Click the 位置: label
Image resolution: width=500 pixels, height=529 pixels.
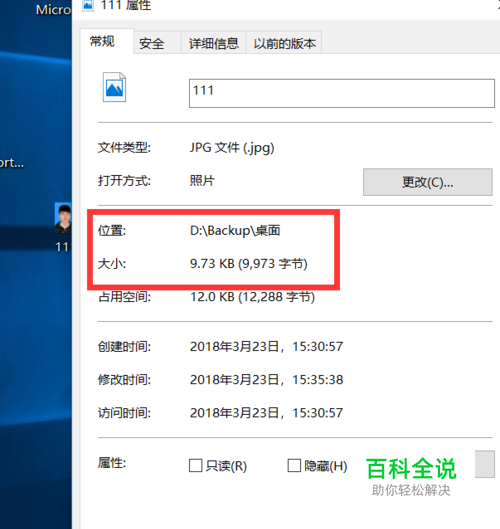tap(112, 231)
